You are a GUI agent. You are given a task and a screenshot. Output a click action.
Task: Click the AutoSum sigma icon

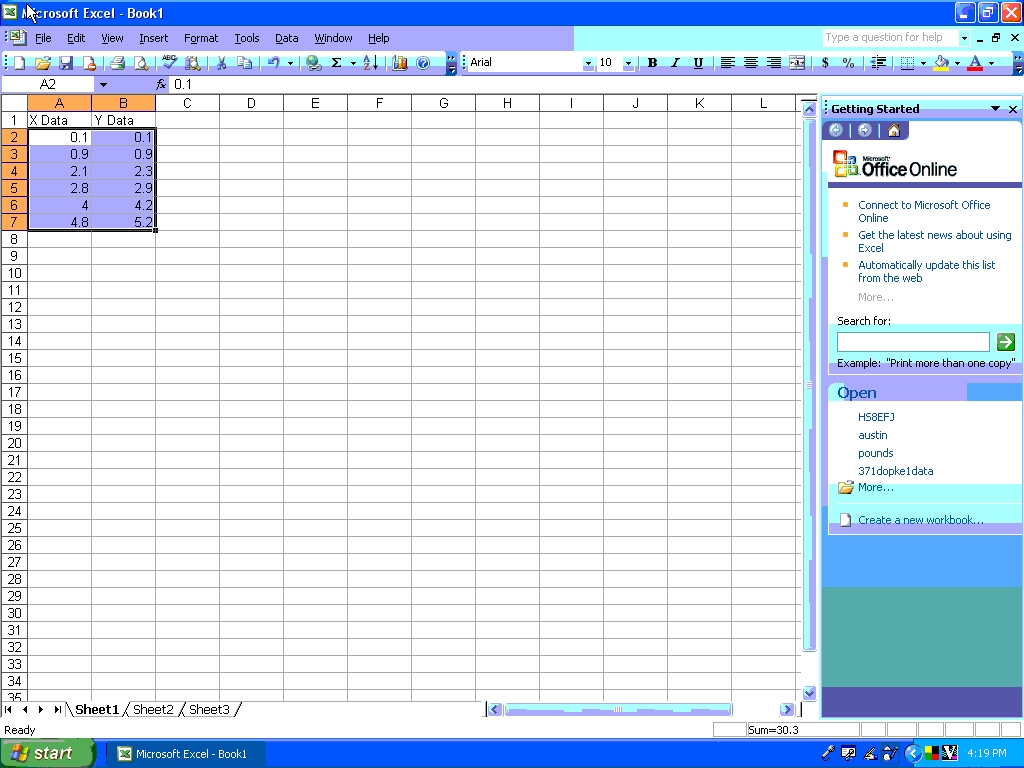[336, 62]
